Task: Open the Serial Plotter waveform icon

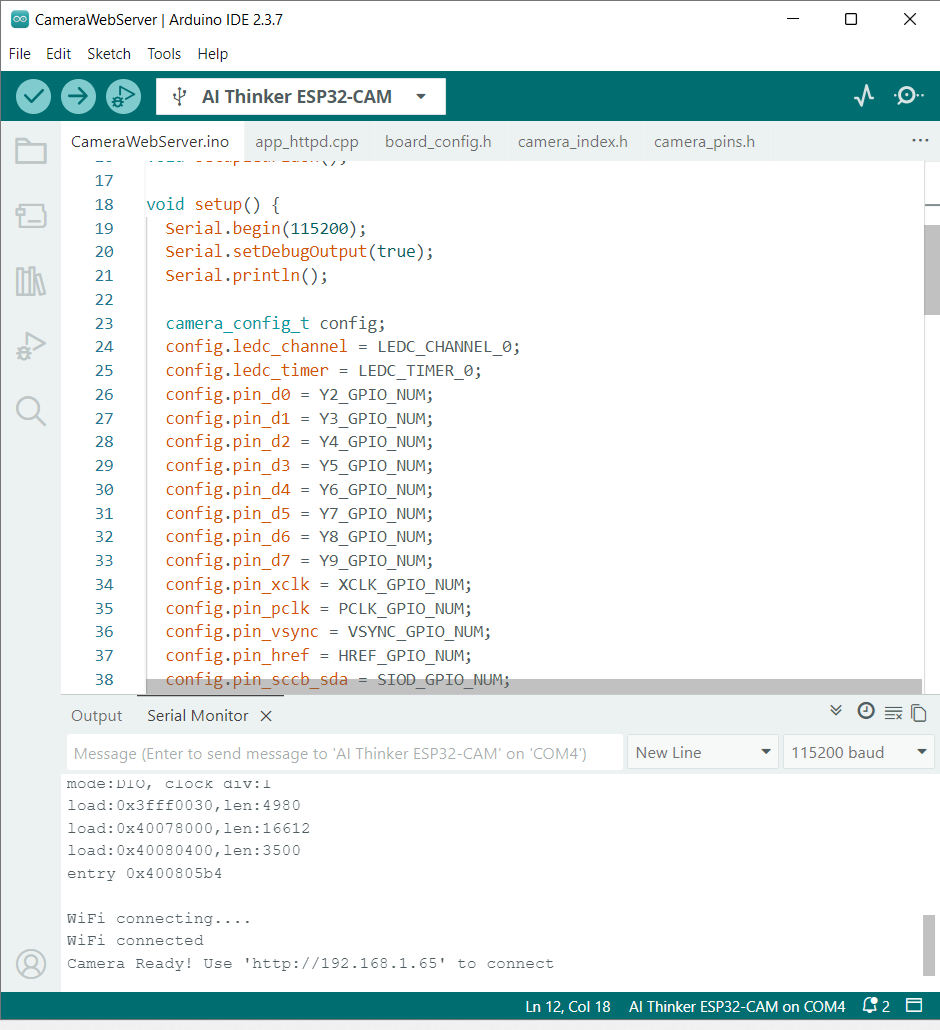Action: [864, 96]
